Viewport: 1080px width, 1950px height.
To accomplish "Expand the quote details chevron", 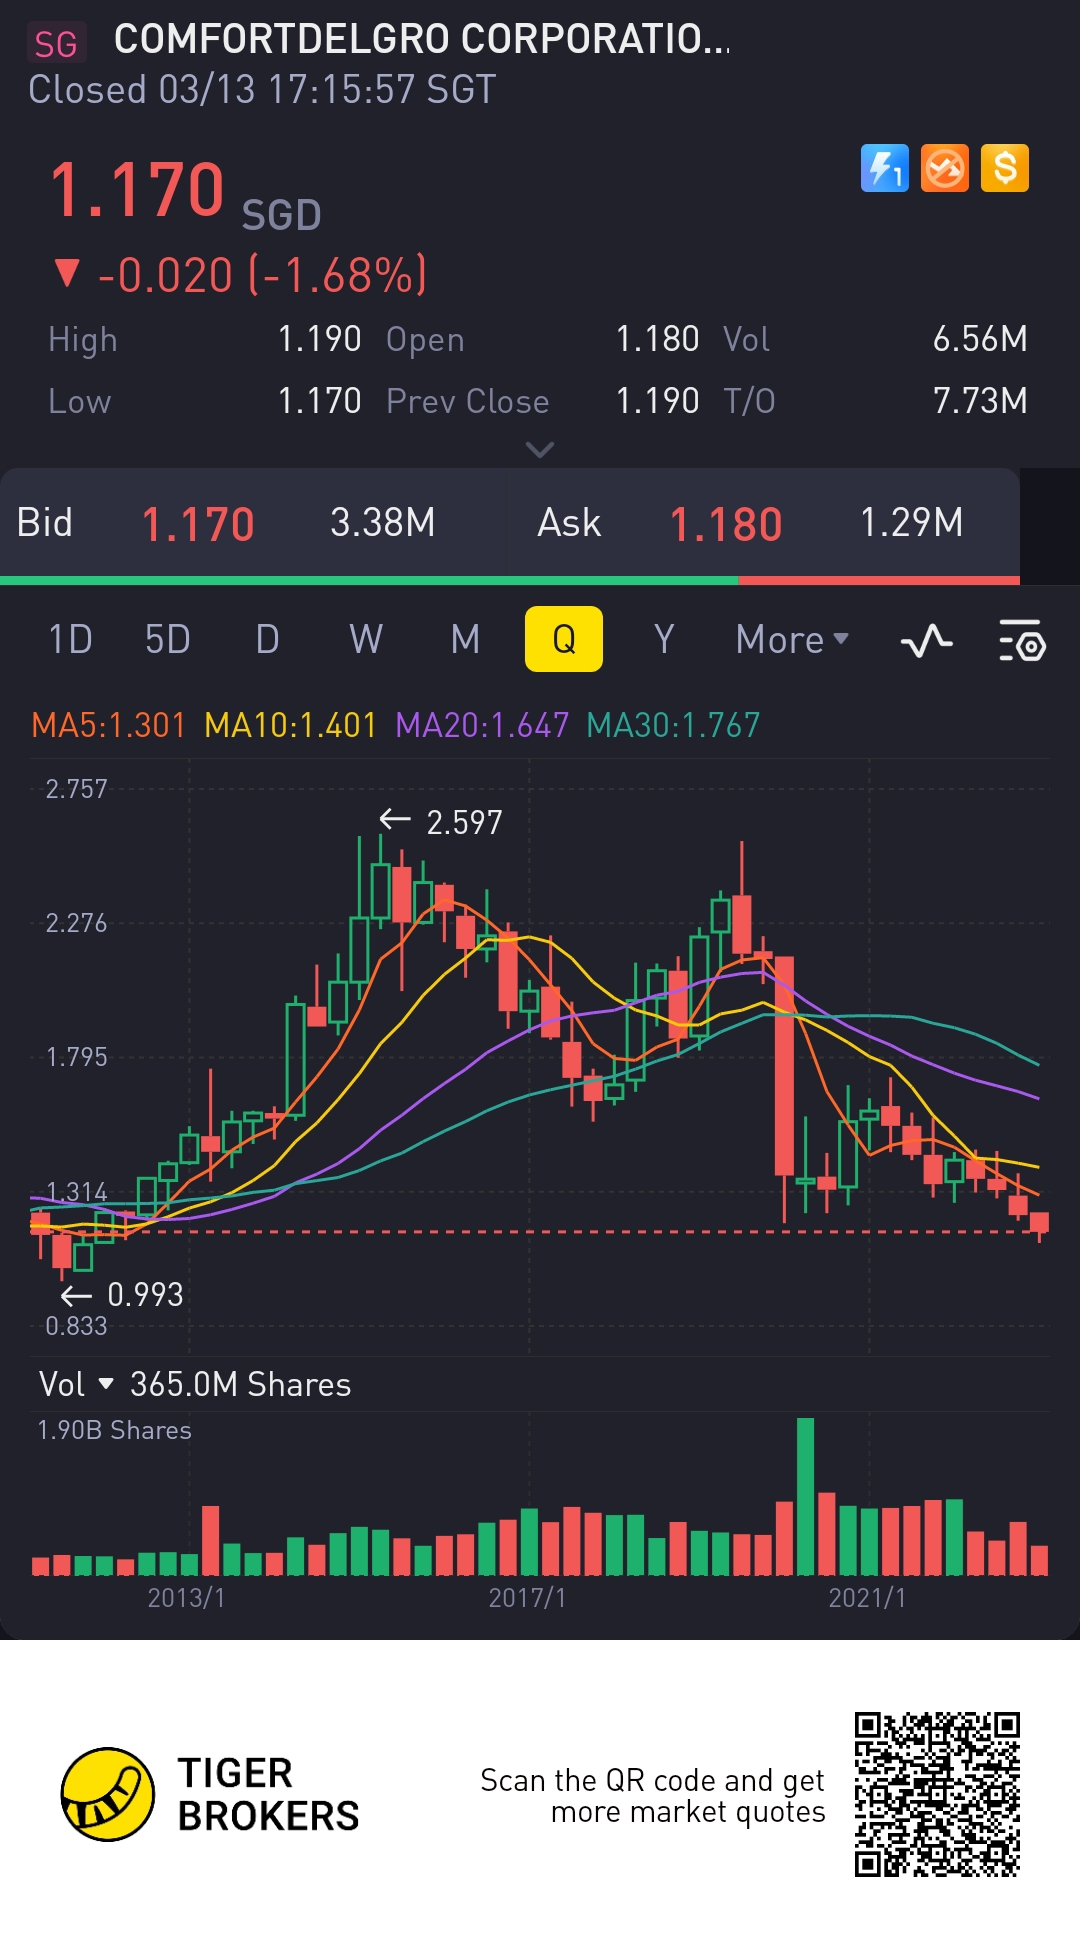I will pyautogui.click(x=540, y=450).
